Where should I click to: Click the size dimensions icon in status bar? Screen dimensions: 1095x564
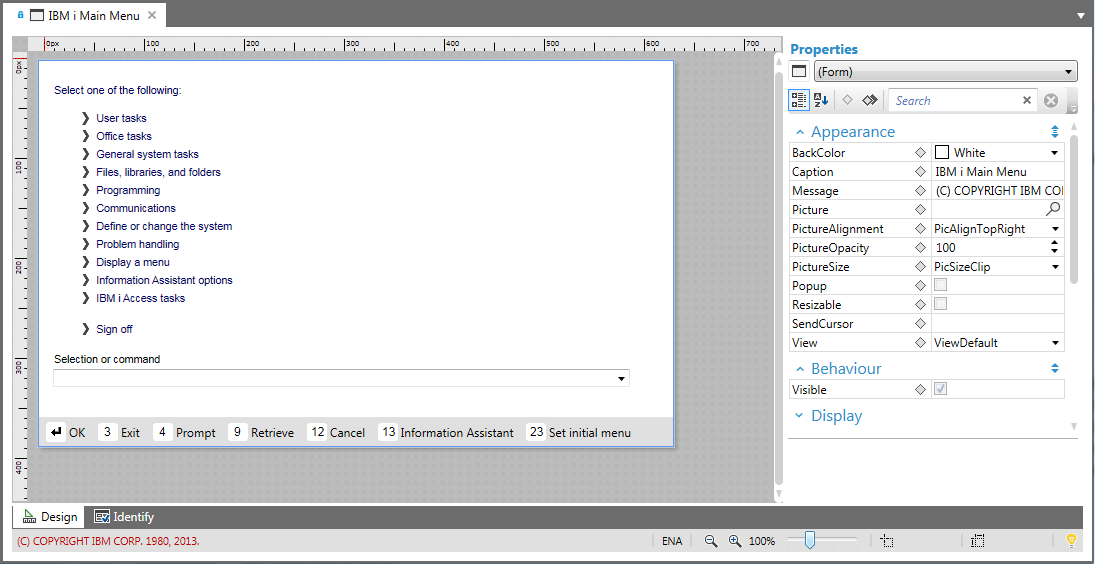point(978,540)
